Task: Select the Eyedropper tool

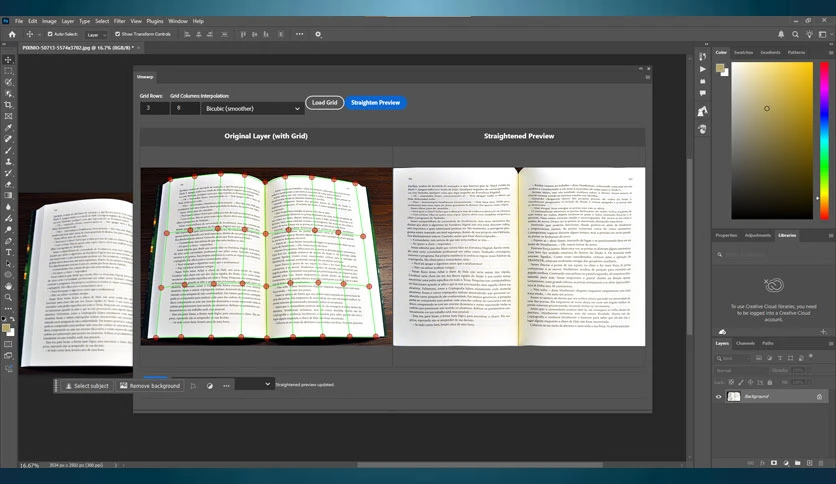Action: 8,128
